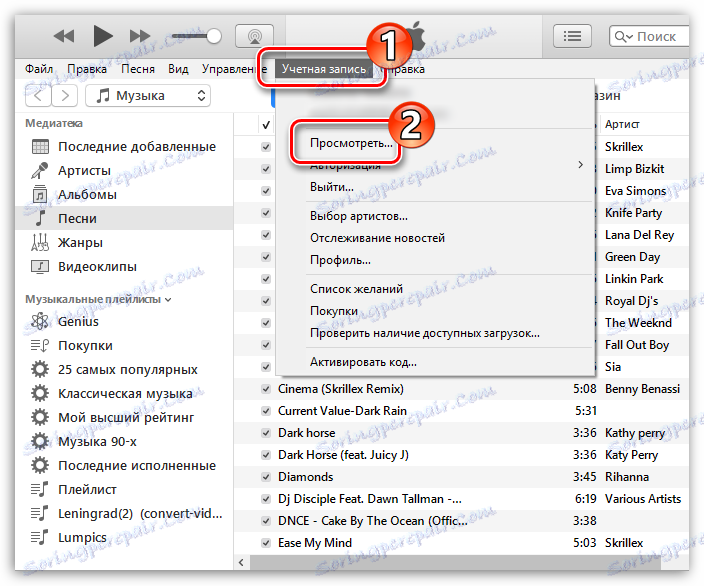Image resolution: width=704 pixels, height=586 pixels.
Task: Sort by the Артист column header
Action: coord(622,124)
